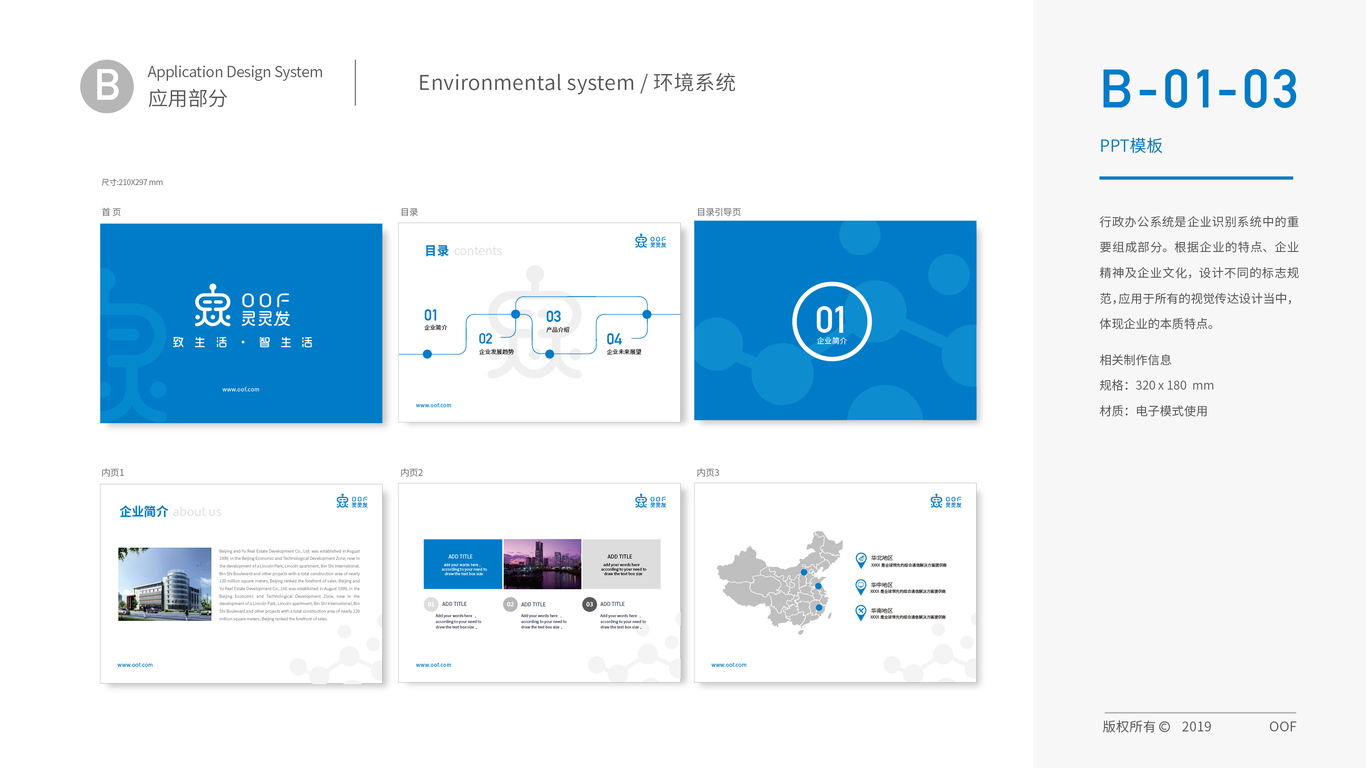
Task: Click ADD TITLE beside the 02 circle
Action: tap(533, 604)
